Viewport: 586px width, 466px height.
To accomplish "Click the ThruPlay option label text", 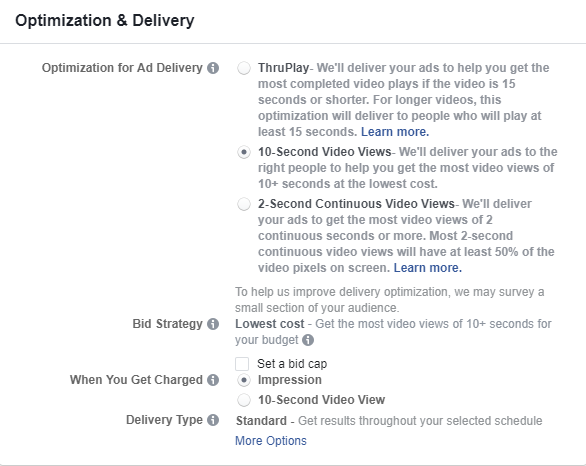I will pyautogui.click(x=283, y=68).
